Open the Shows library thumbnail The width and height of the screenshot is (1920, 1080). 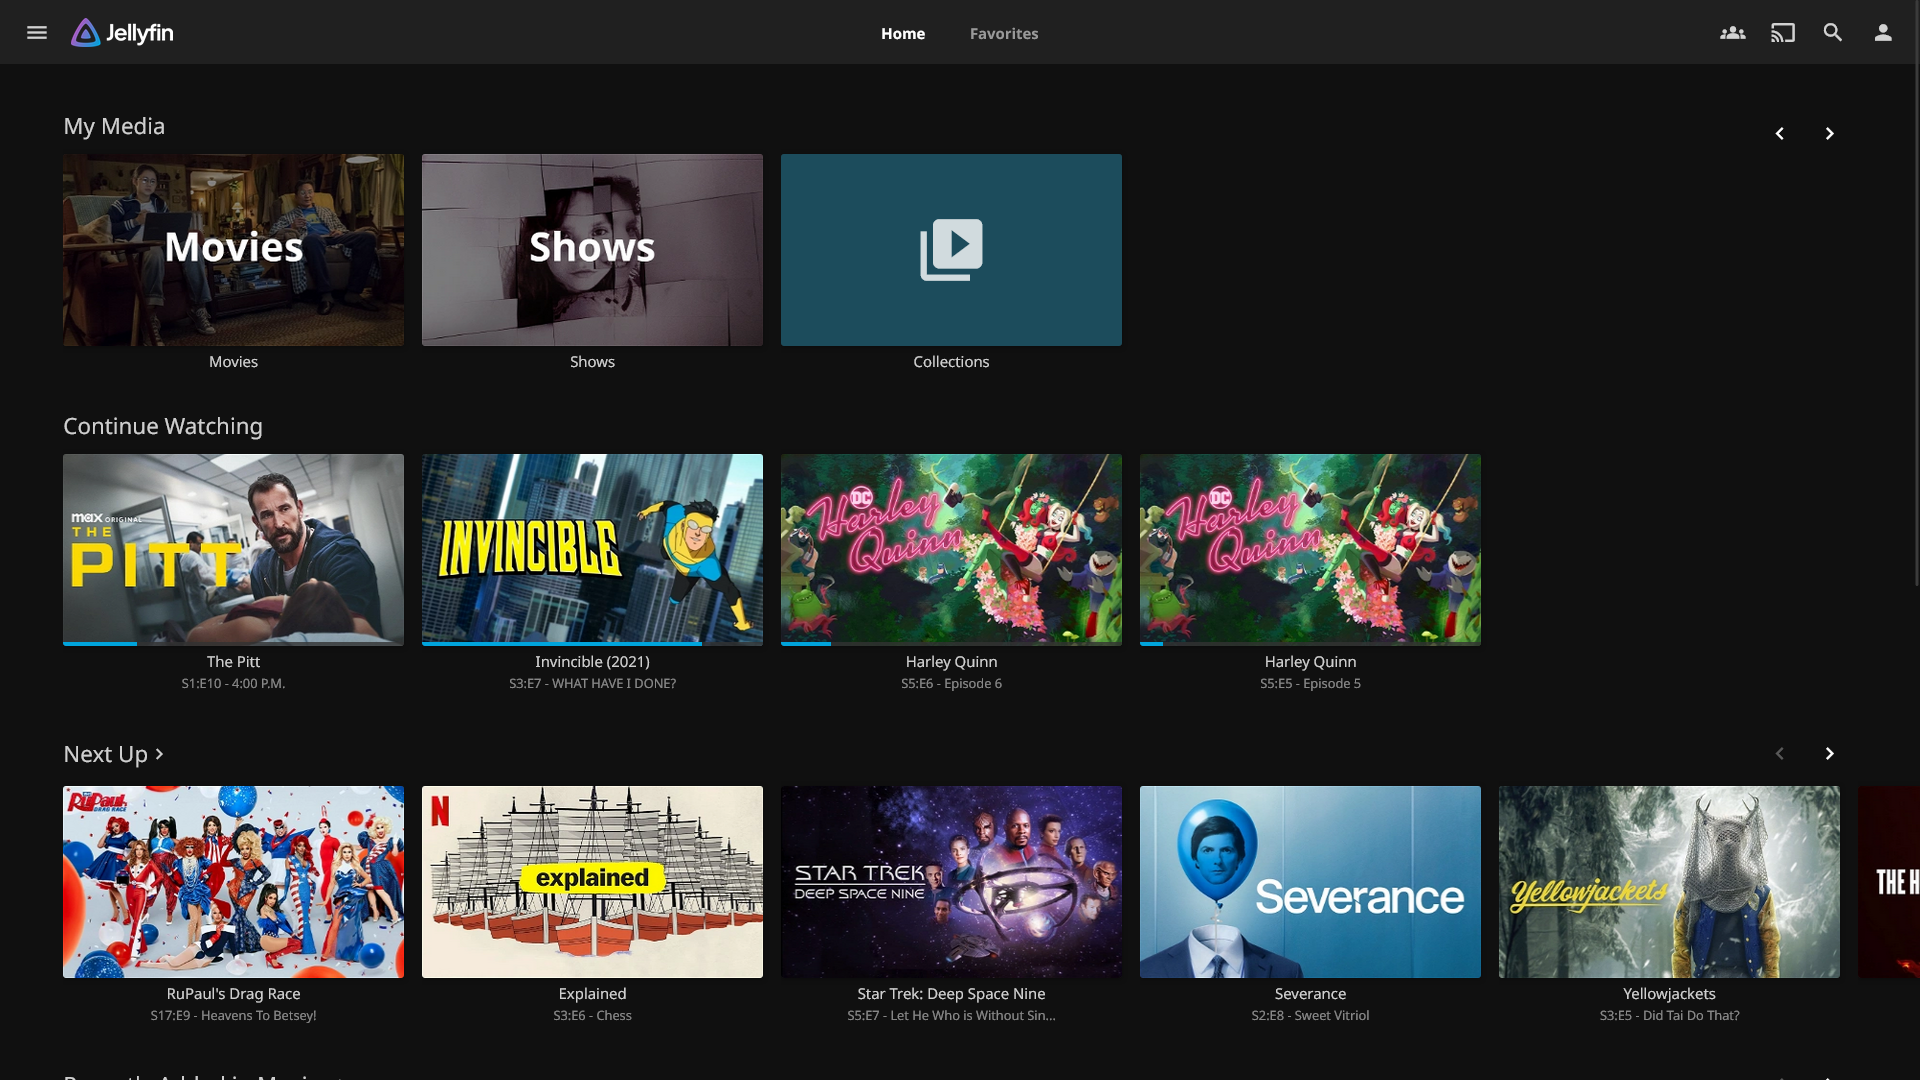(x=592, y=250)
